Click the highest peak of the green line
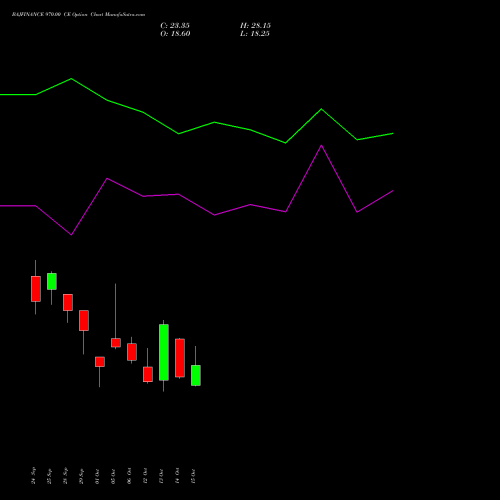500x500 pixels. click(x=71, y=79)
